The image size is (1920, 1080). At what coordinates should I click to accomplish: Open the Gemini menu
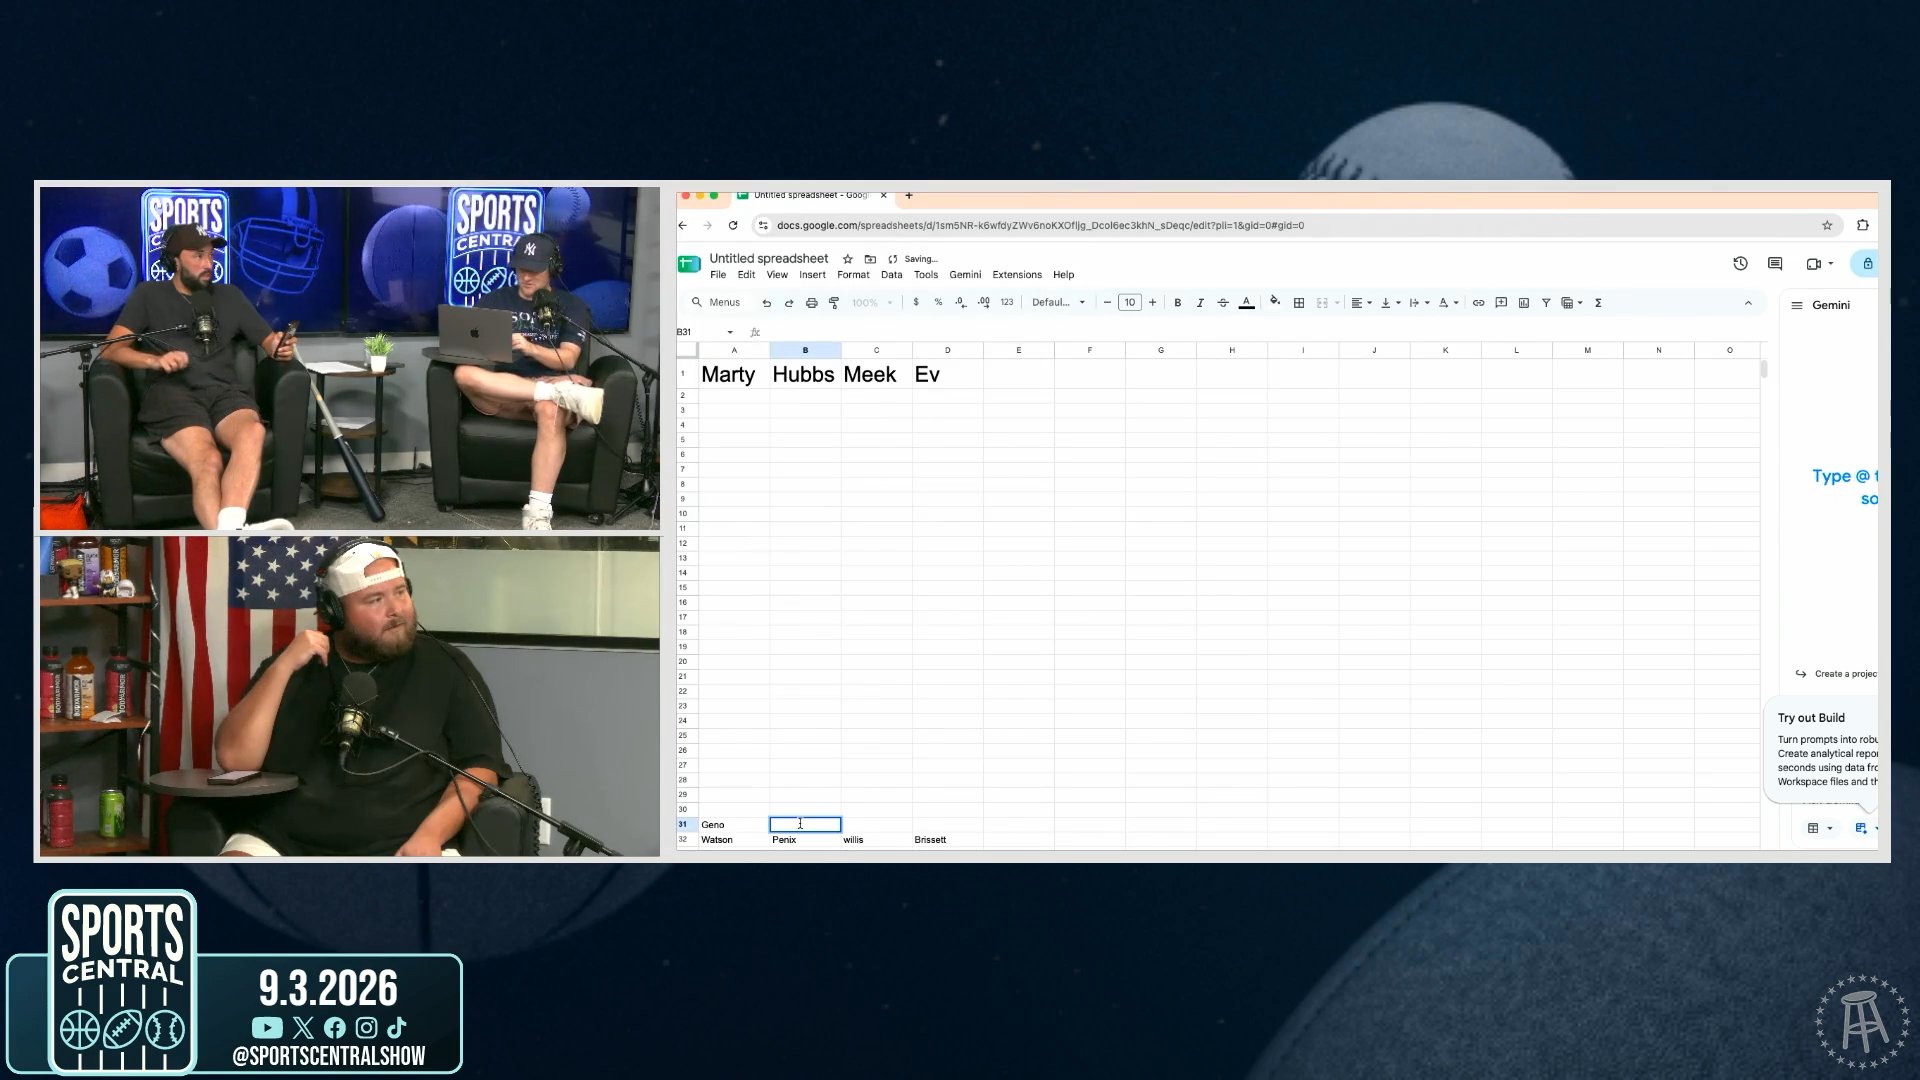965,275
